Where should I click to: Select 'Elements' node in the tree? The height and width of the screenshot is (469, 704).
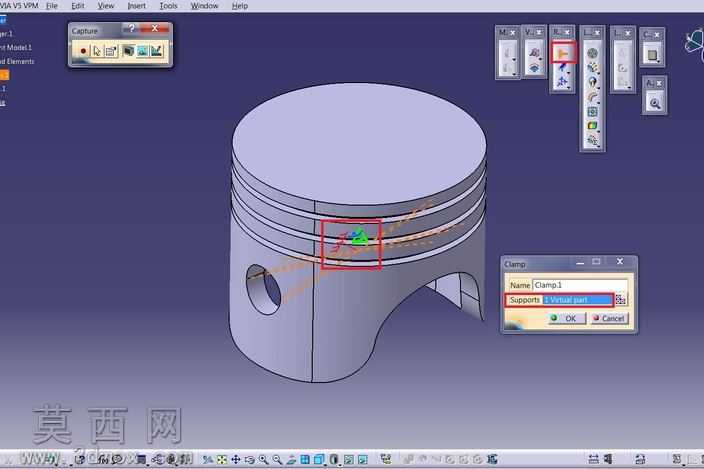pyautogui.click(x=17, y=61)
